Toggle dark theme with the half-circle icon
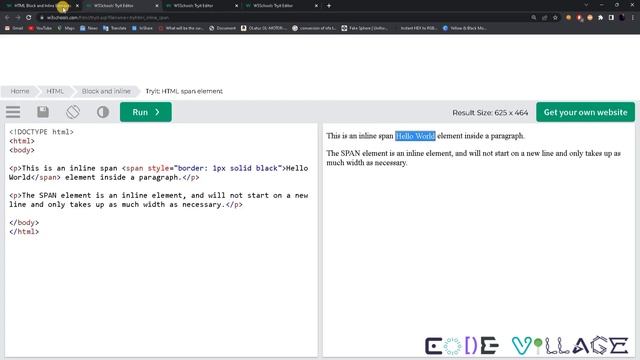This screenshot has height=360, width=640. coord(103,112)
